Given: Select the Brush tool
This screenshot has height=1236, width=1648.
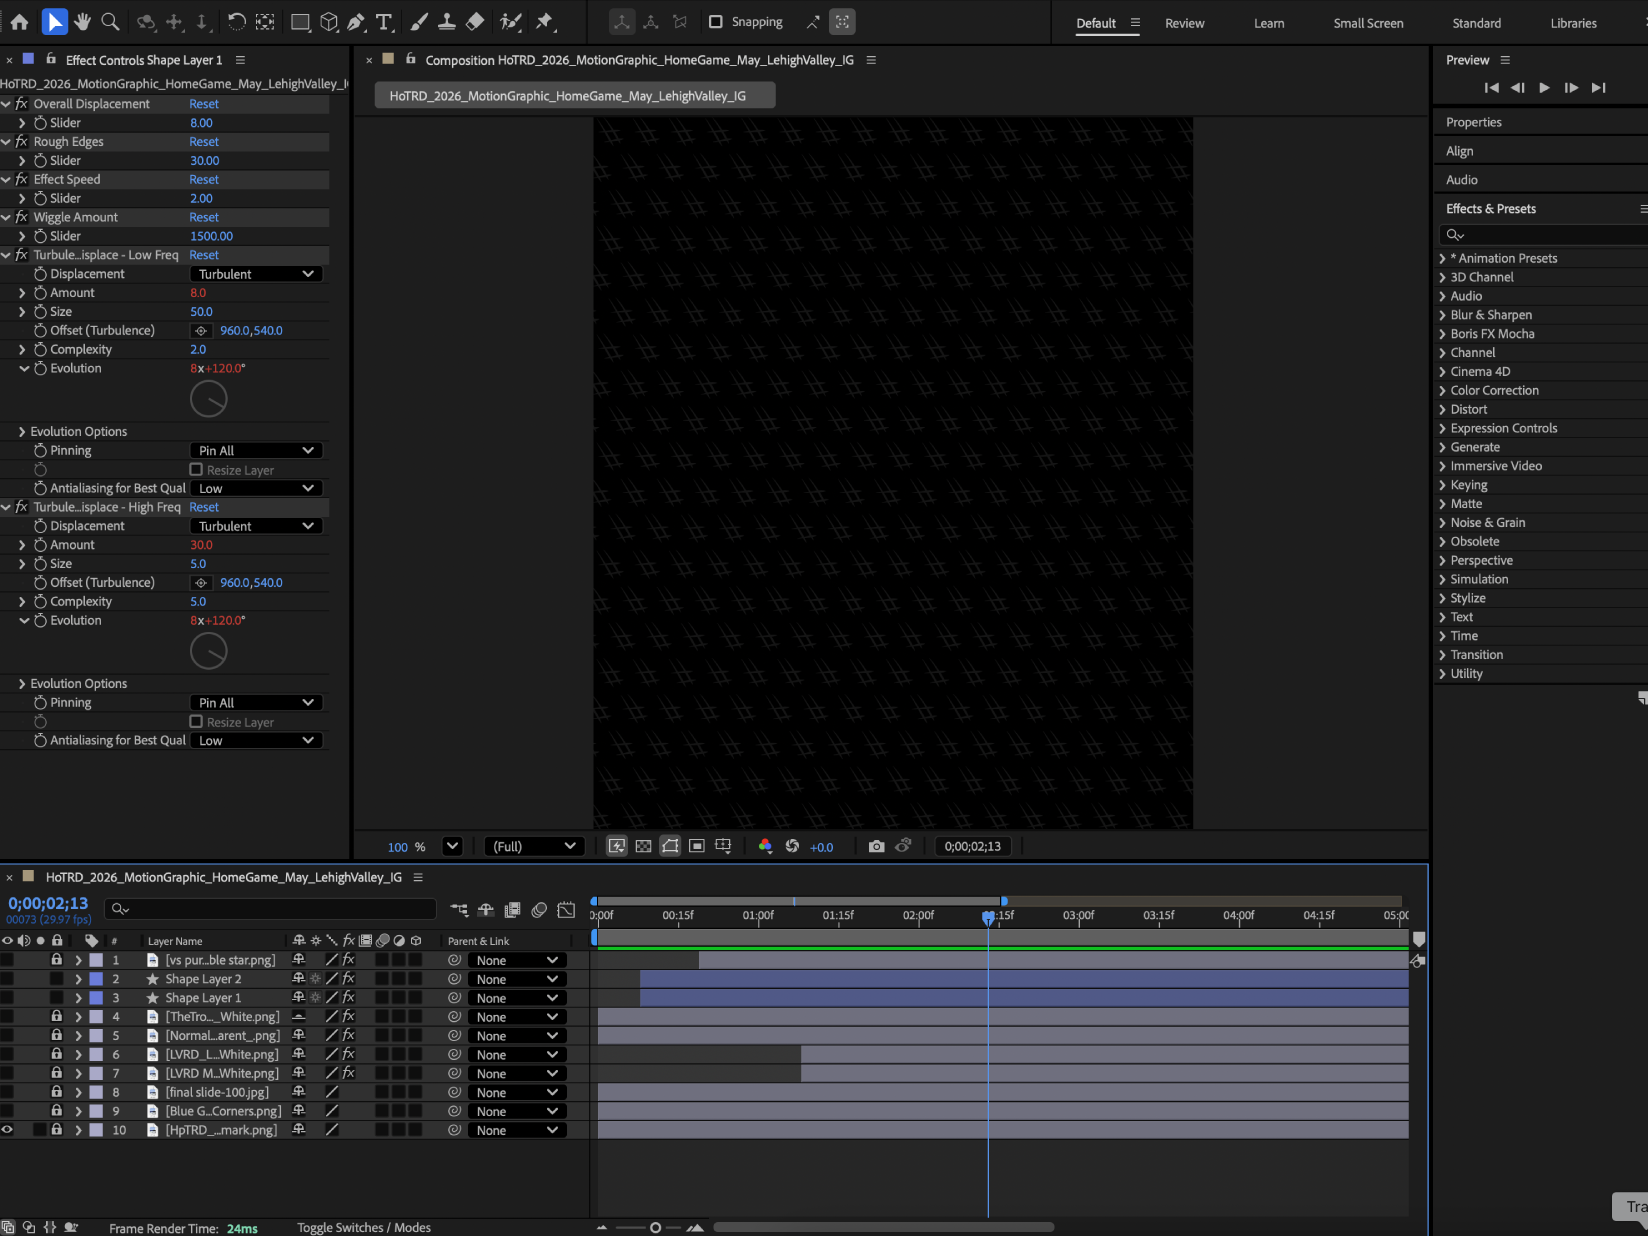Looking at the screenshot, I should click(420, 22).
